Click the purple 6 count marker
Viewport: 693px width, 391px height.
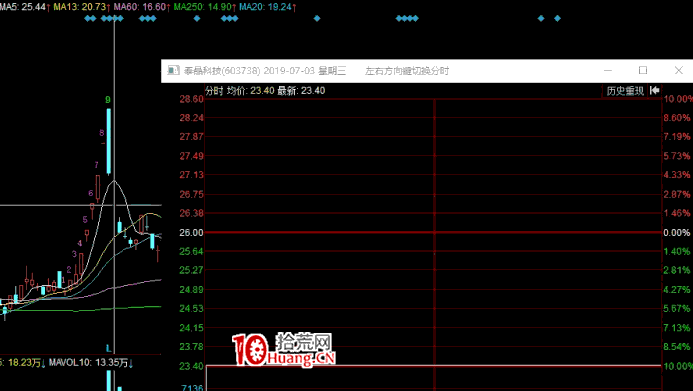91,193
